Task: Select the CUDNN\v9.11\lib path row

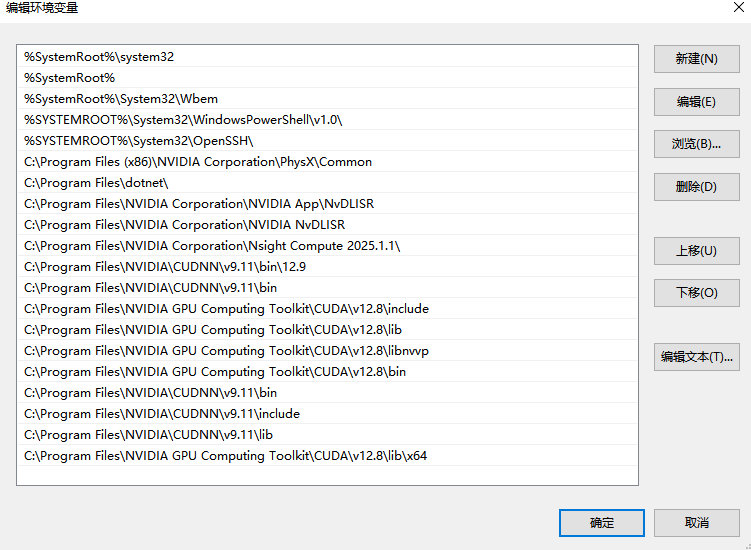Action: (x=328, y=435)
